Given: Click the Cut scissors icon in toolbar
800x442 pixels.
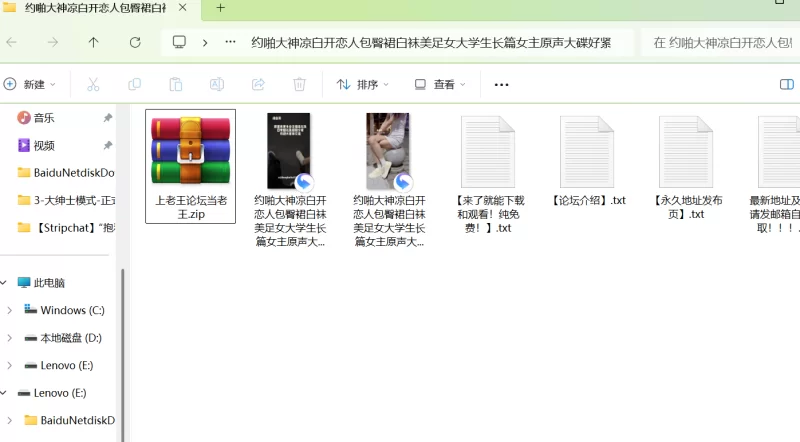Looking at the screenshot, I should point(93,84).
